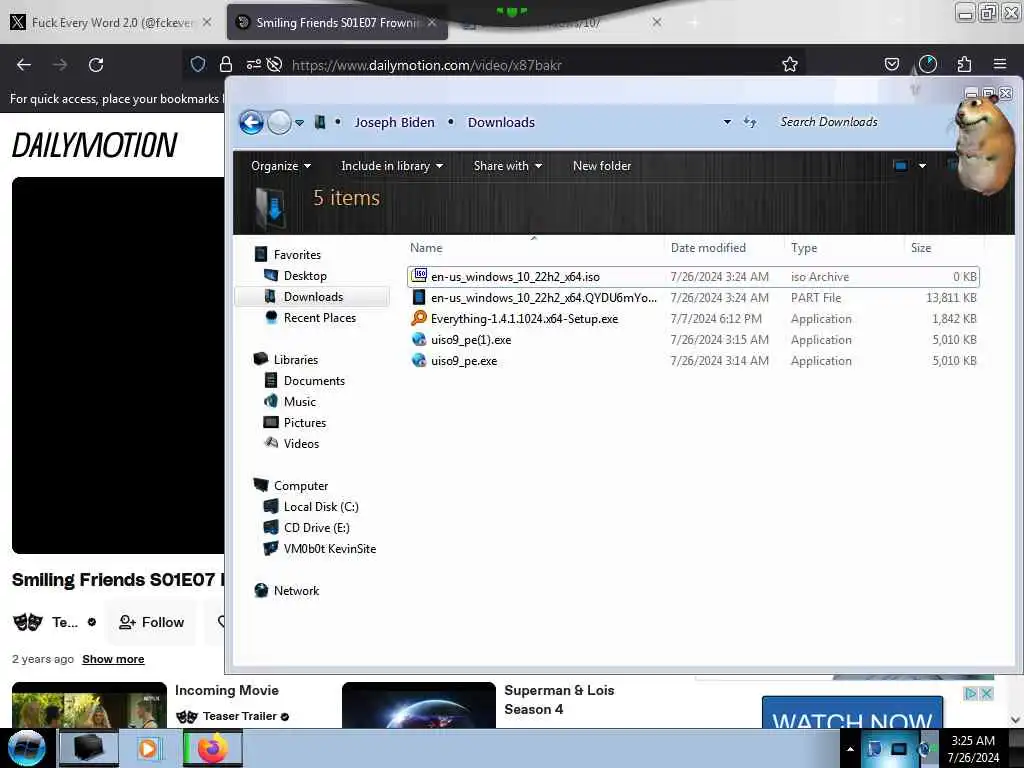Select the en-us_windows_10_22h2_x64.iso file icon

tap(419, 276)
